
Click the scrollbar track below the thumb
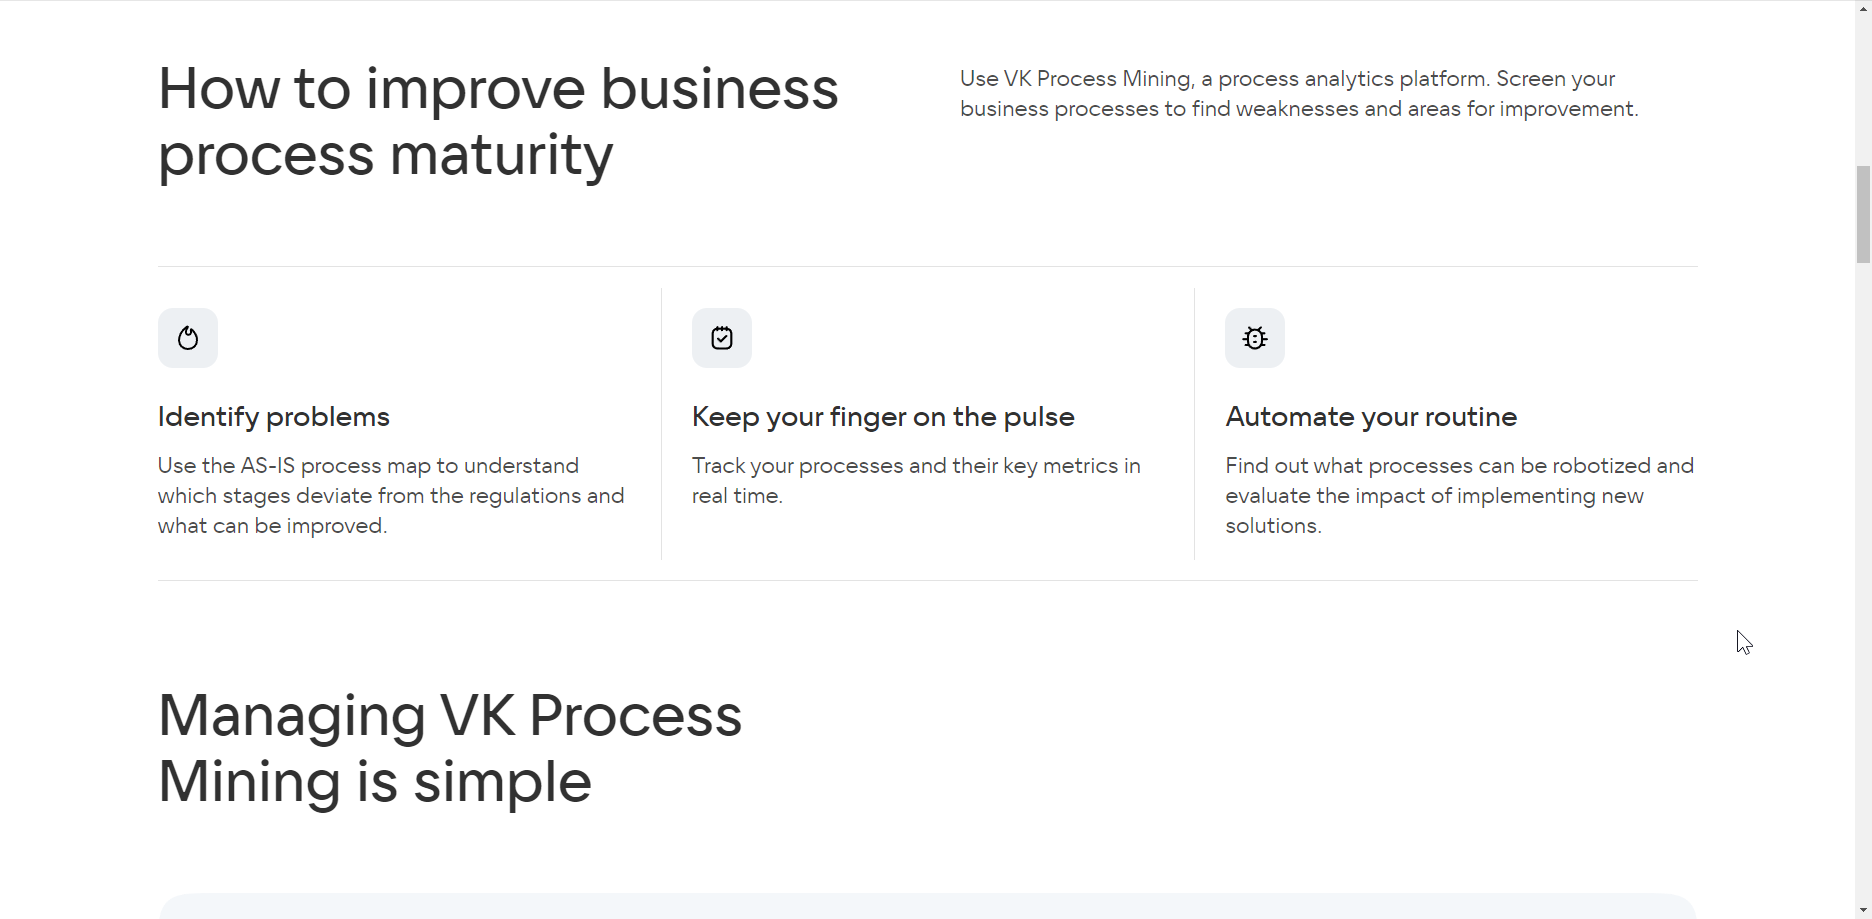point(1863,580)
